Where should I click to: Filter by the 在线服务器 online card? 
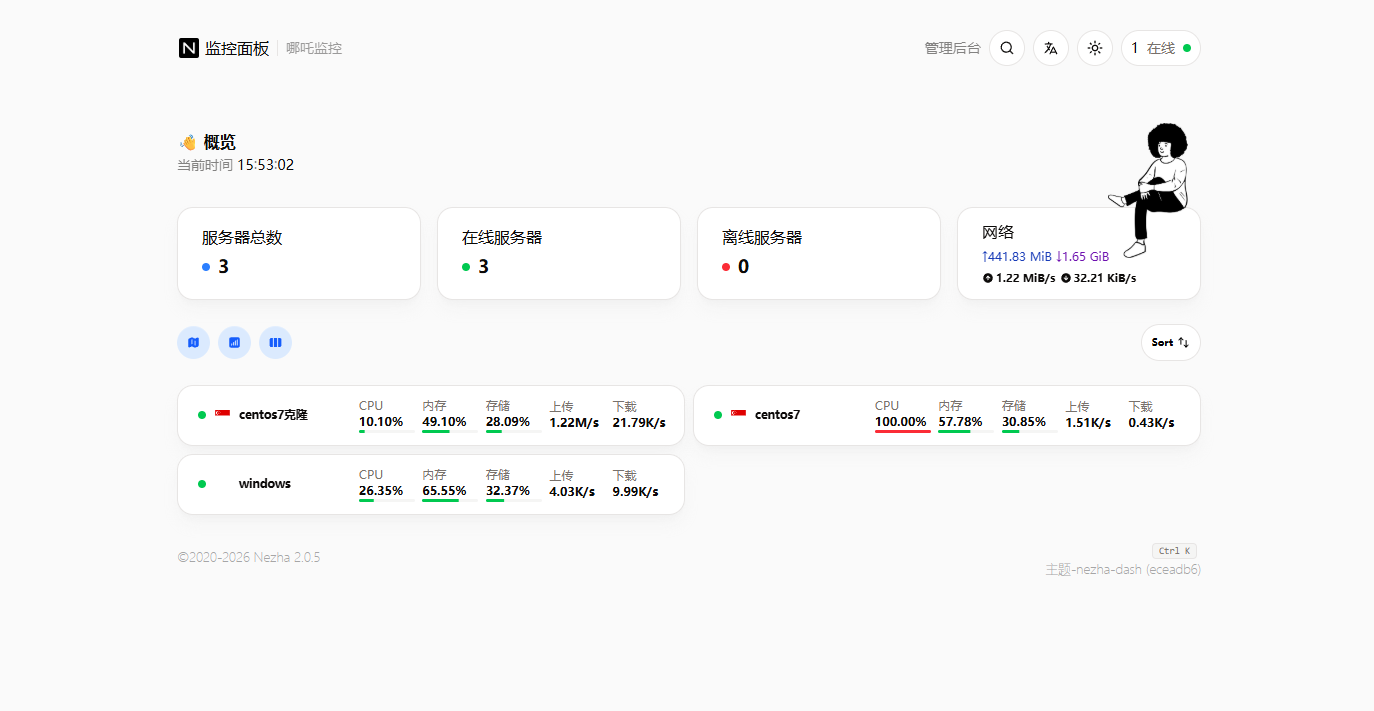[x=558, y=253]
